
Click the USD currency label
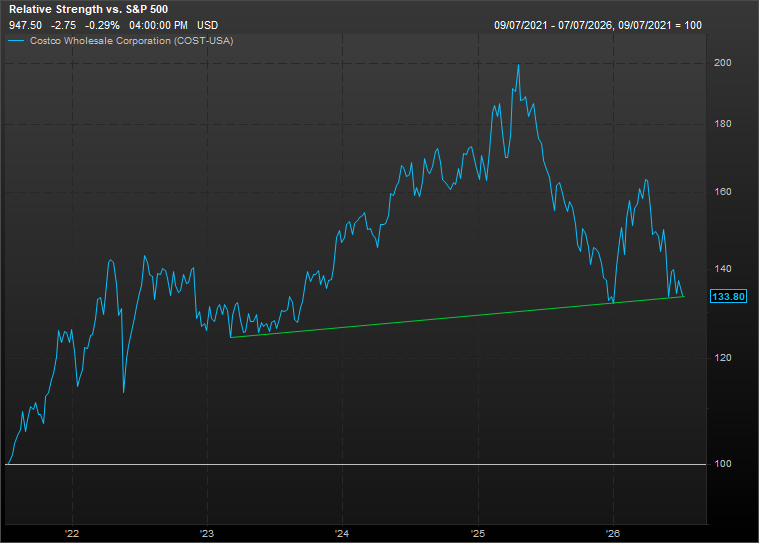click(208, 25)
